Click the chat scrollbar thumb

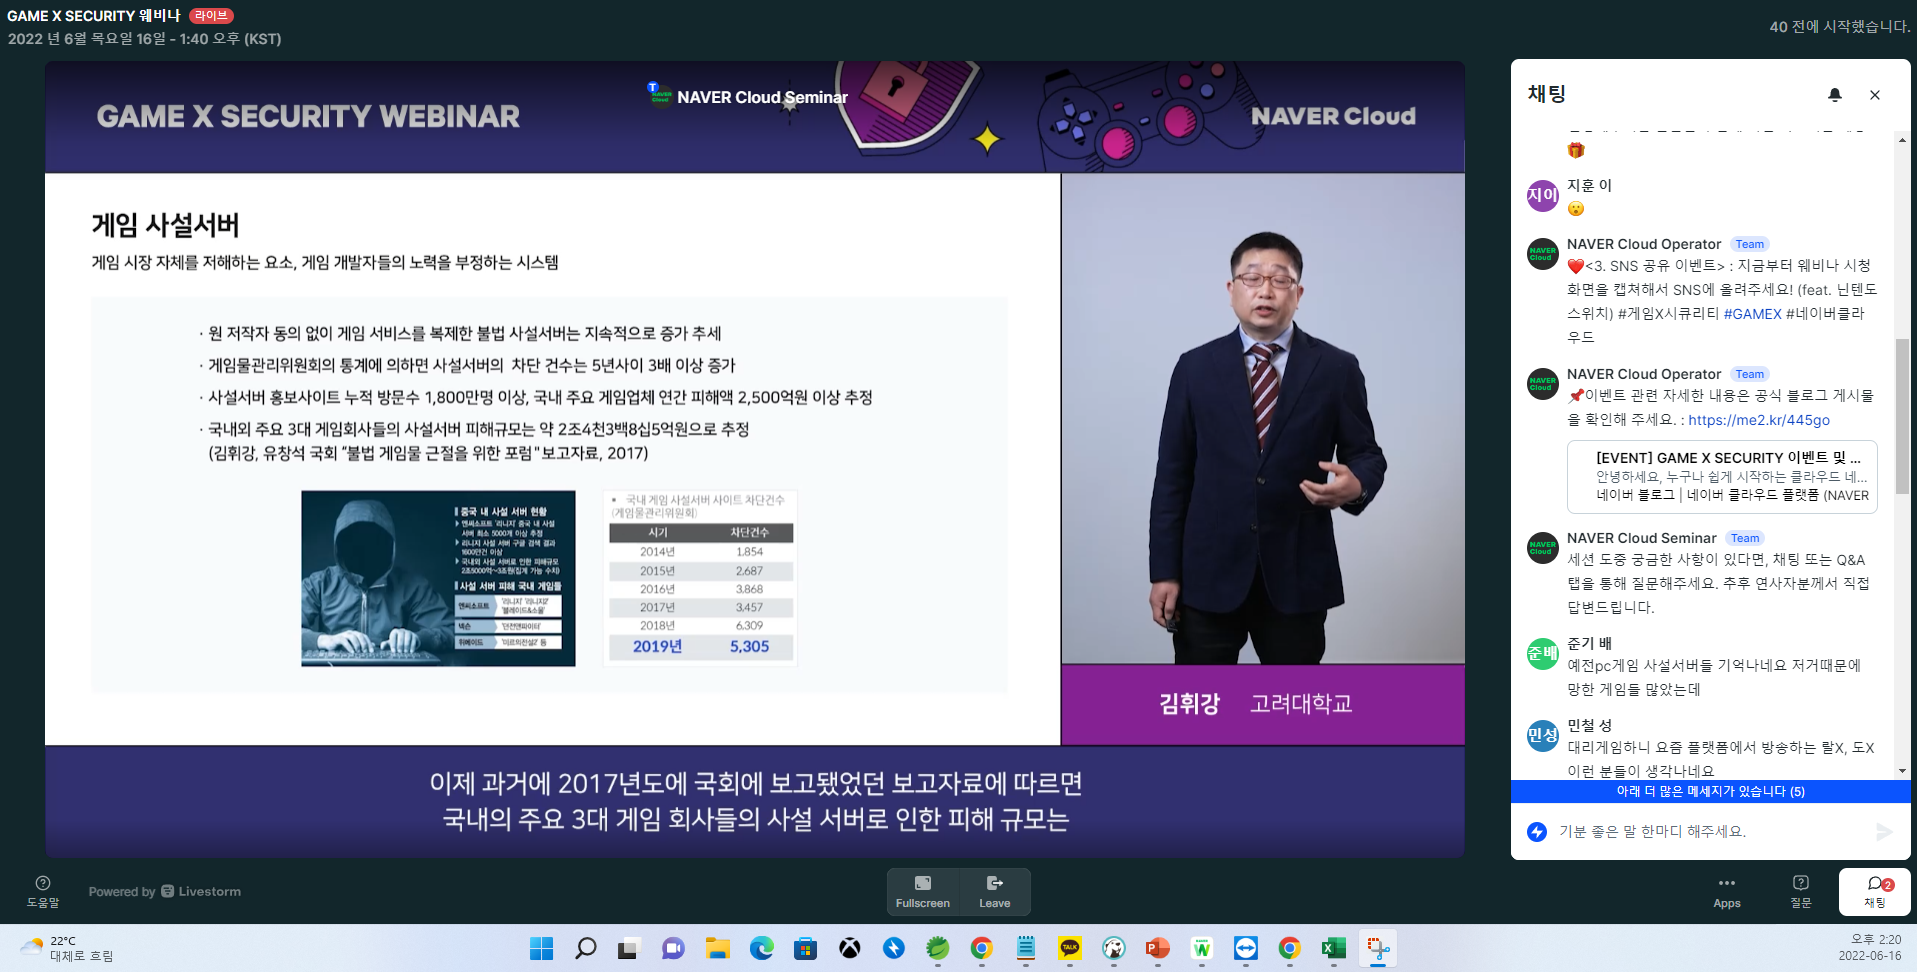tap(1902, 416)
